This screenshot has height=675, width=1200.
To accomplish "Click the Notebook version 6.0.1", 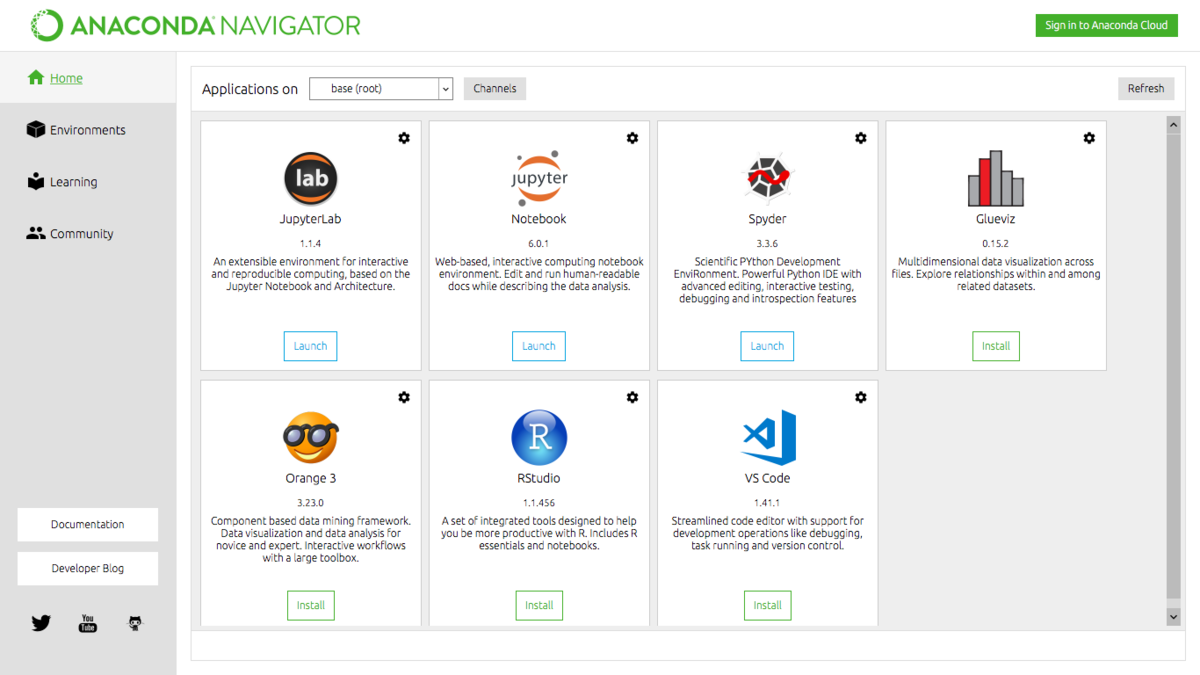I will pos(539,243).
